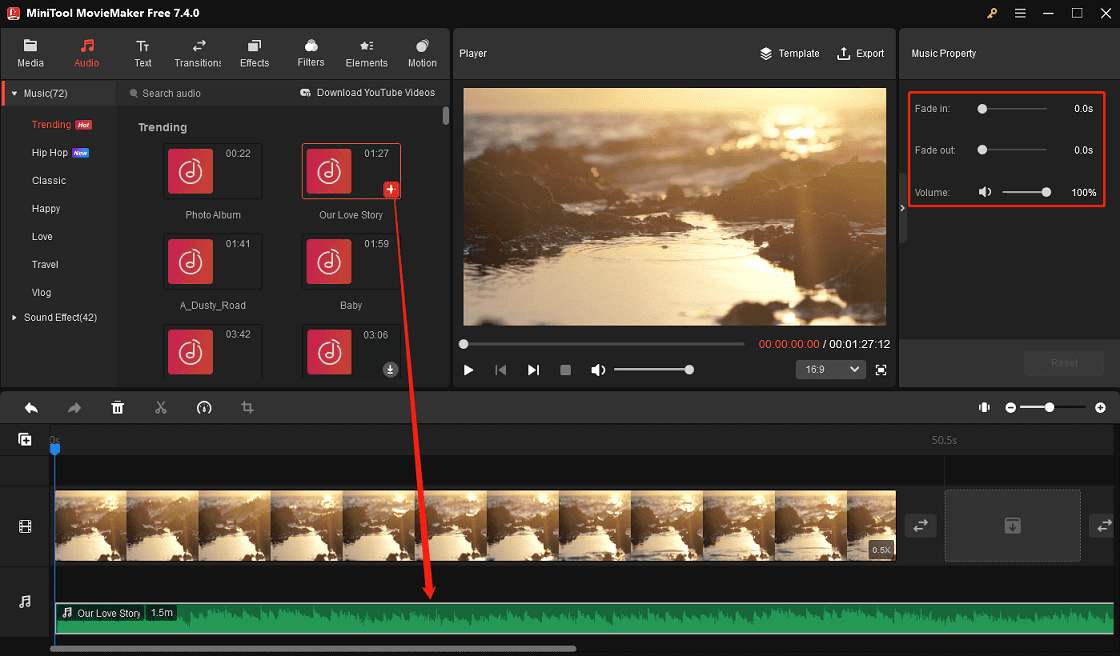This screenshot has width=1120, height=656.
Task: Download the 03:06 music track
Action: pos(390,369)
